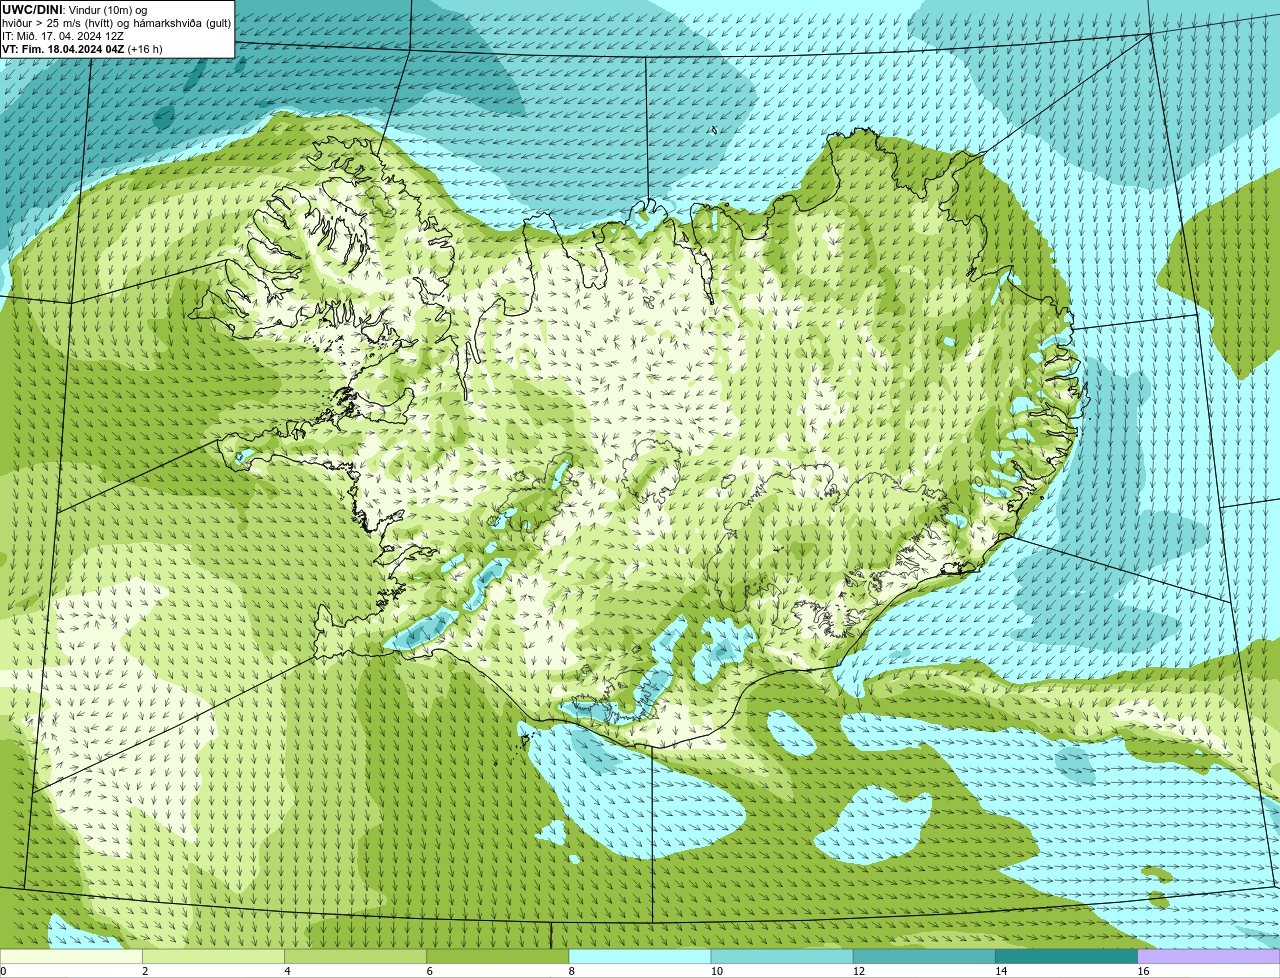Click the palest 0–2 m/s legend segment

point(71,957)
